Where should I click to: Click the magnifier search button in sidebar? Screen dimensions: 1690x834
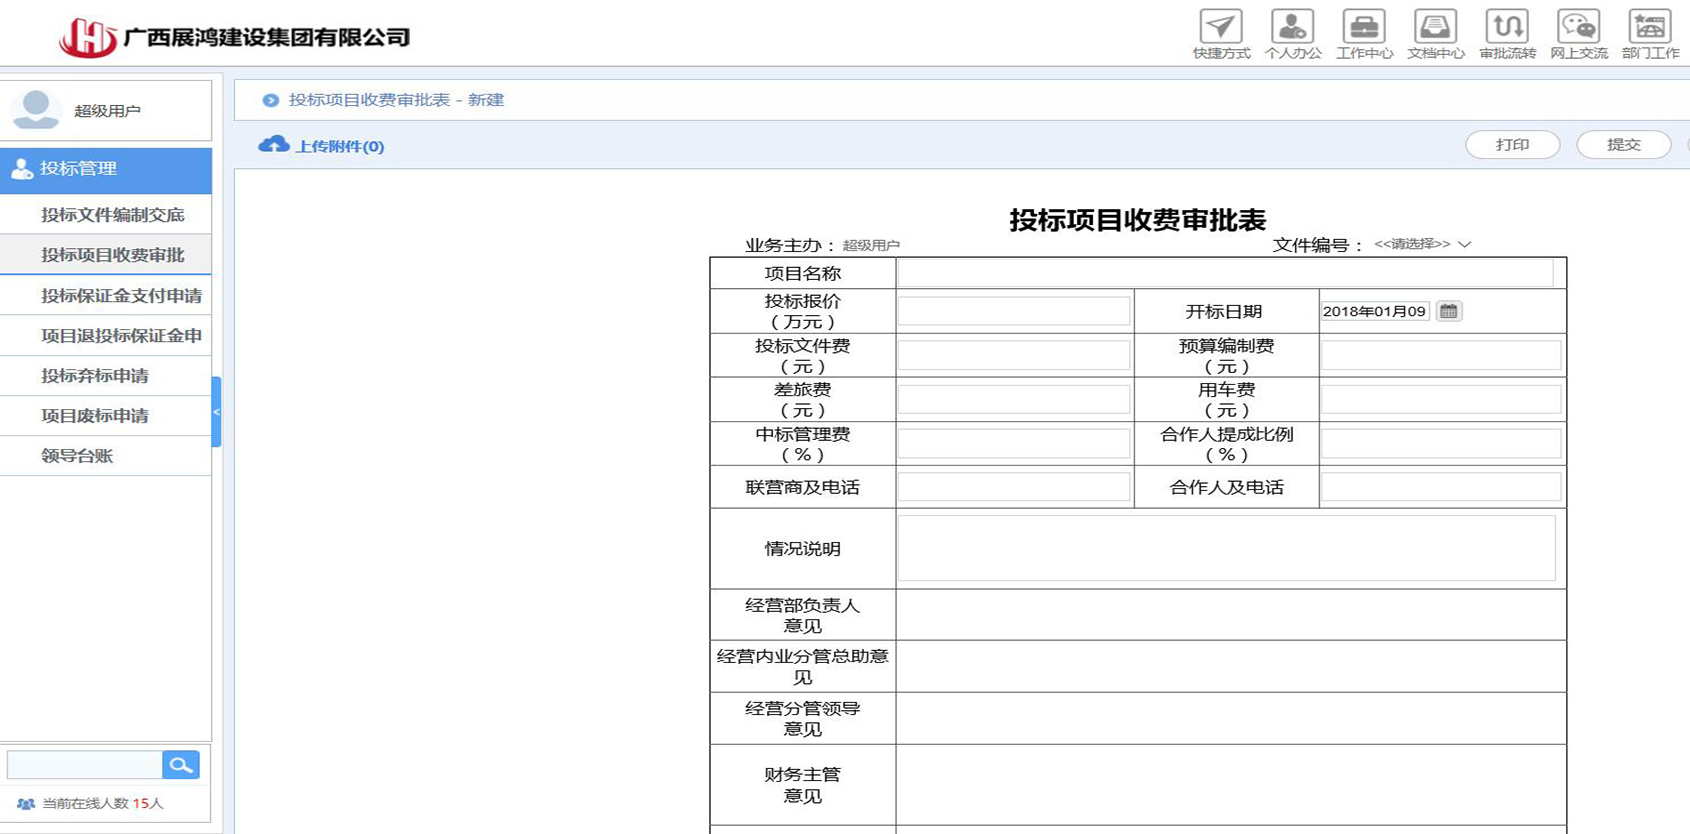click(x=181, y=765)
